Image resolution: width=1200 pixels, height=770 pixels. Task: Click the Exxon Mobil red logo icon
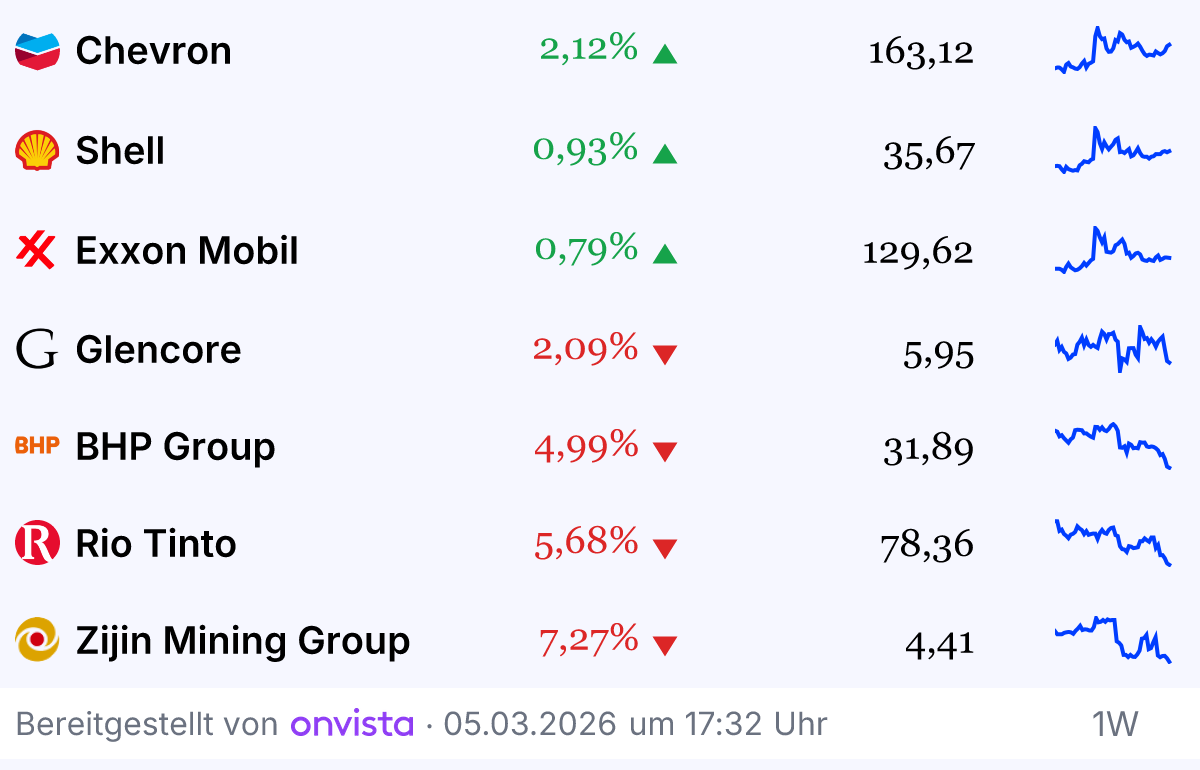pyautogui.click(x=37, y=250)
